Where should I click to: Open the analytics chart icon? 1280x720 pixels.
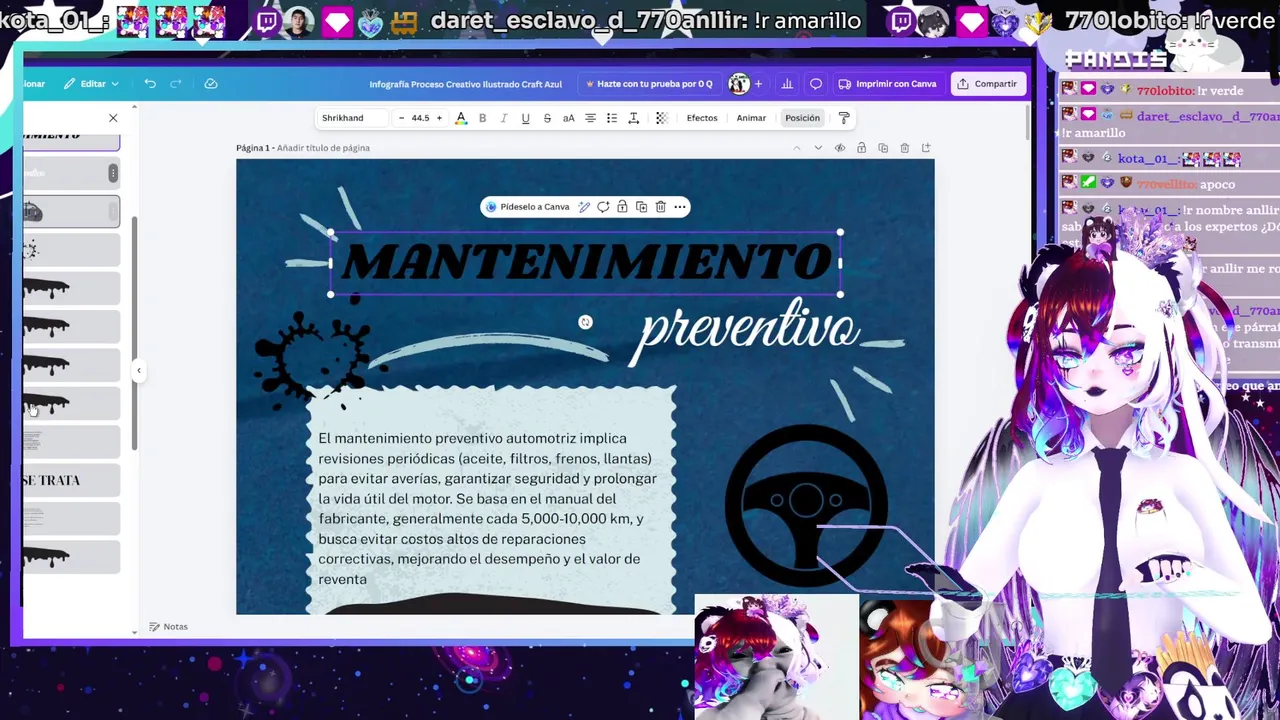[x=787, y=84]
